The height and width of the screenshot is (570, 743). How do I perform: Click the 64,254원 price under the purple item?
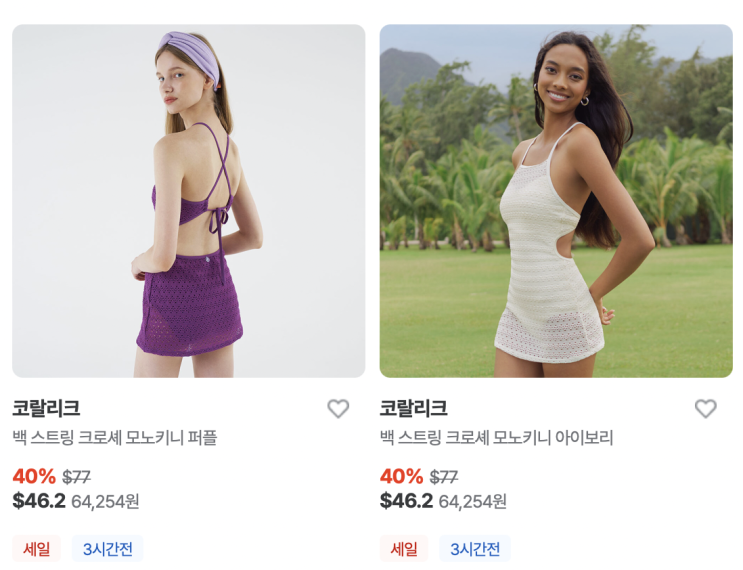pyautogui.click(x=105, y=501)
